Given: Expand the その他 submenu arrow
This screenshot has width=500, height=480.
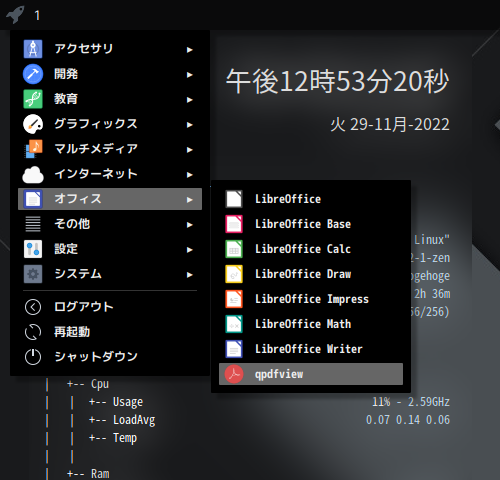Looking at the screenshot, I should click(190, 225).
